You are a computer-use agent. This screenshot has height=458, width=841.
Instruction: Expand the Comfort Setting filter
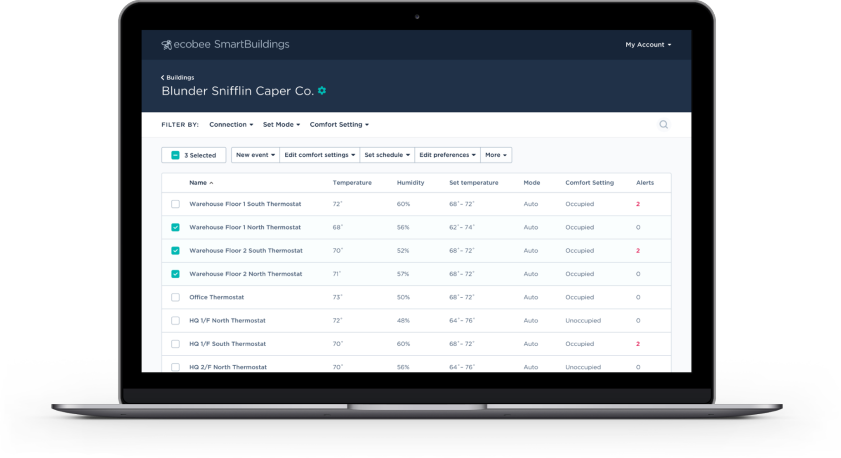(x=339, y=124)
